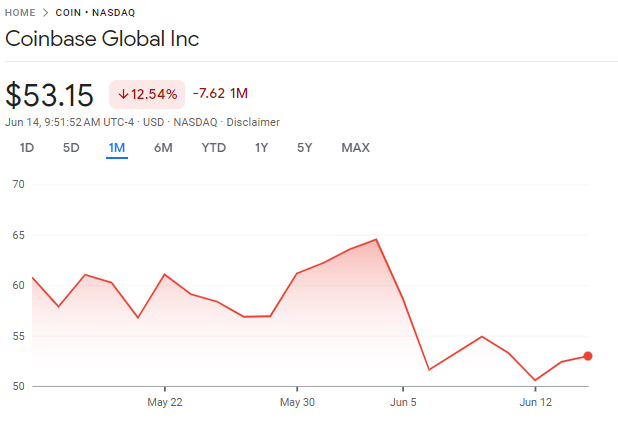
Task: Select the 1Y range tab
Action: click(261, 148)
